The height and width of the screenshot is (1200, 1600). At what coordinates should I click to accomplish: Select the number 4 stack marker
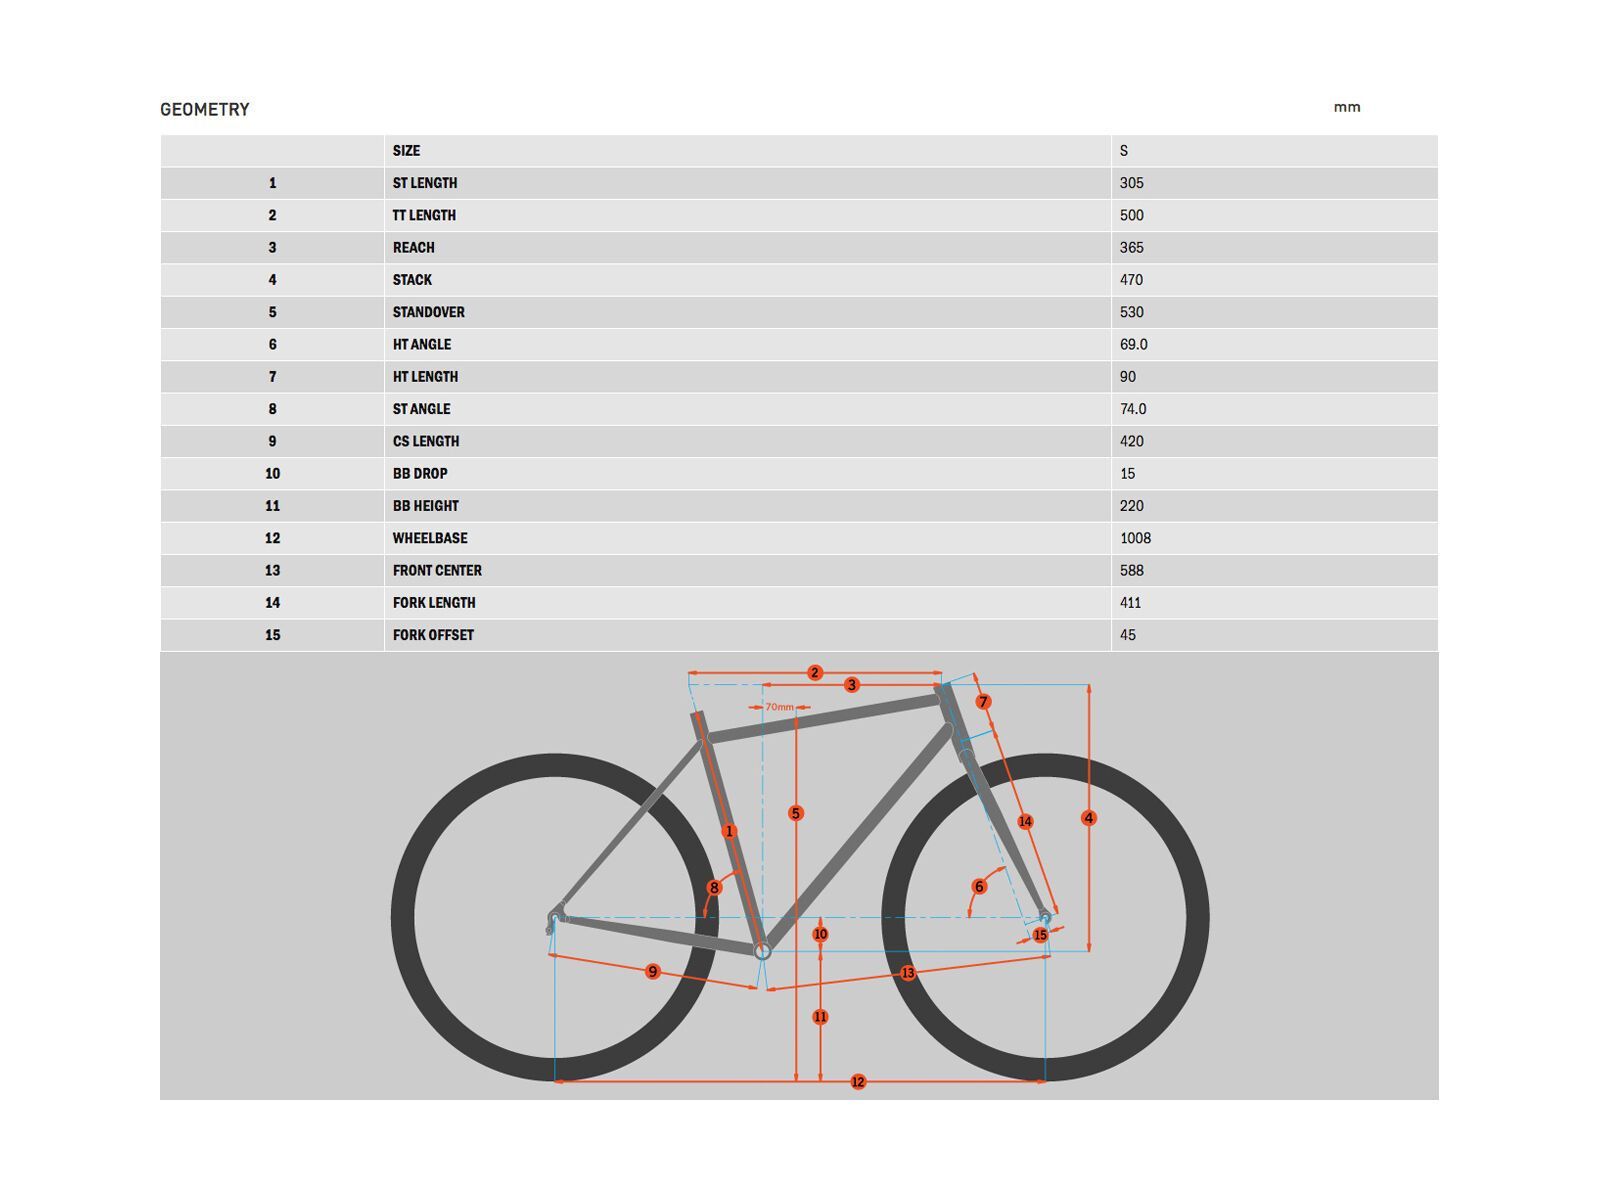pyautogui.click(x=1089, y=818)
